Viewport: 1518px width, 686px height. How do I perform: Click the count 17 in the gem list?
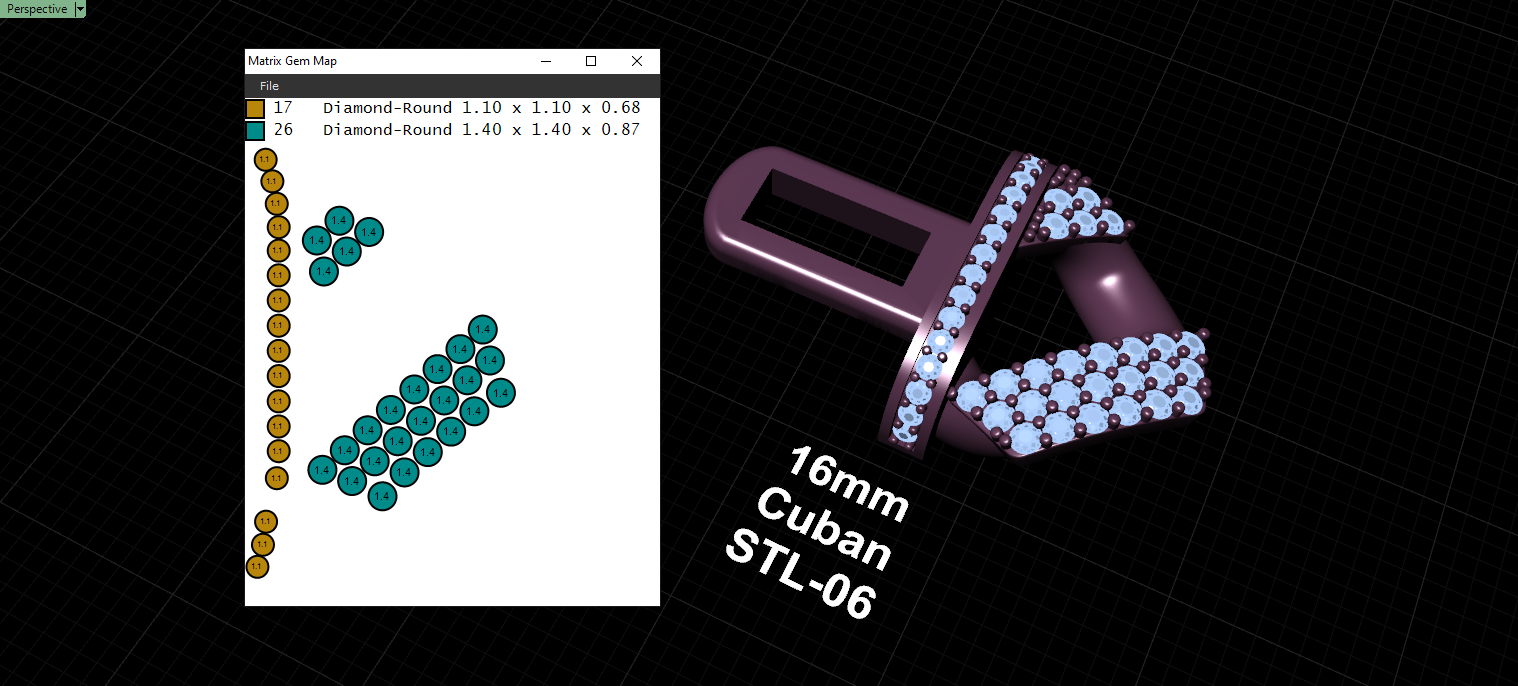point(283,108)
